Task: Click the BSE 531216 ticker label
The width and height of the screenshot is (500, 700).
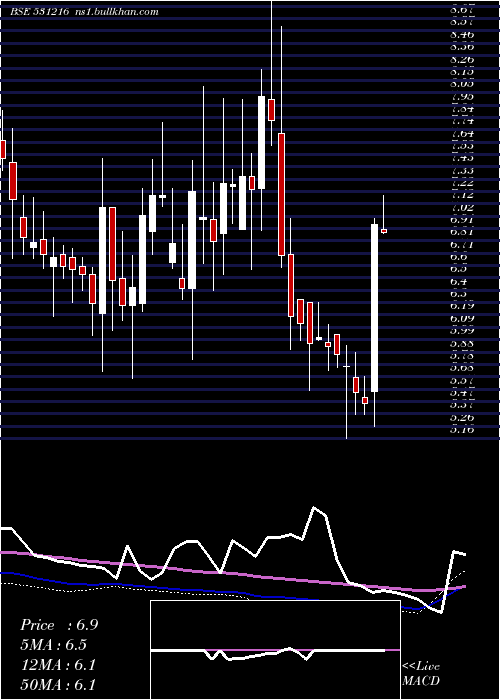Action: tap(39, 12)
